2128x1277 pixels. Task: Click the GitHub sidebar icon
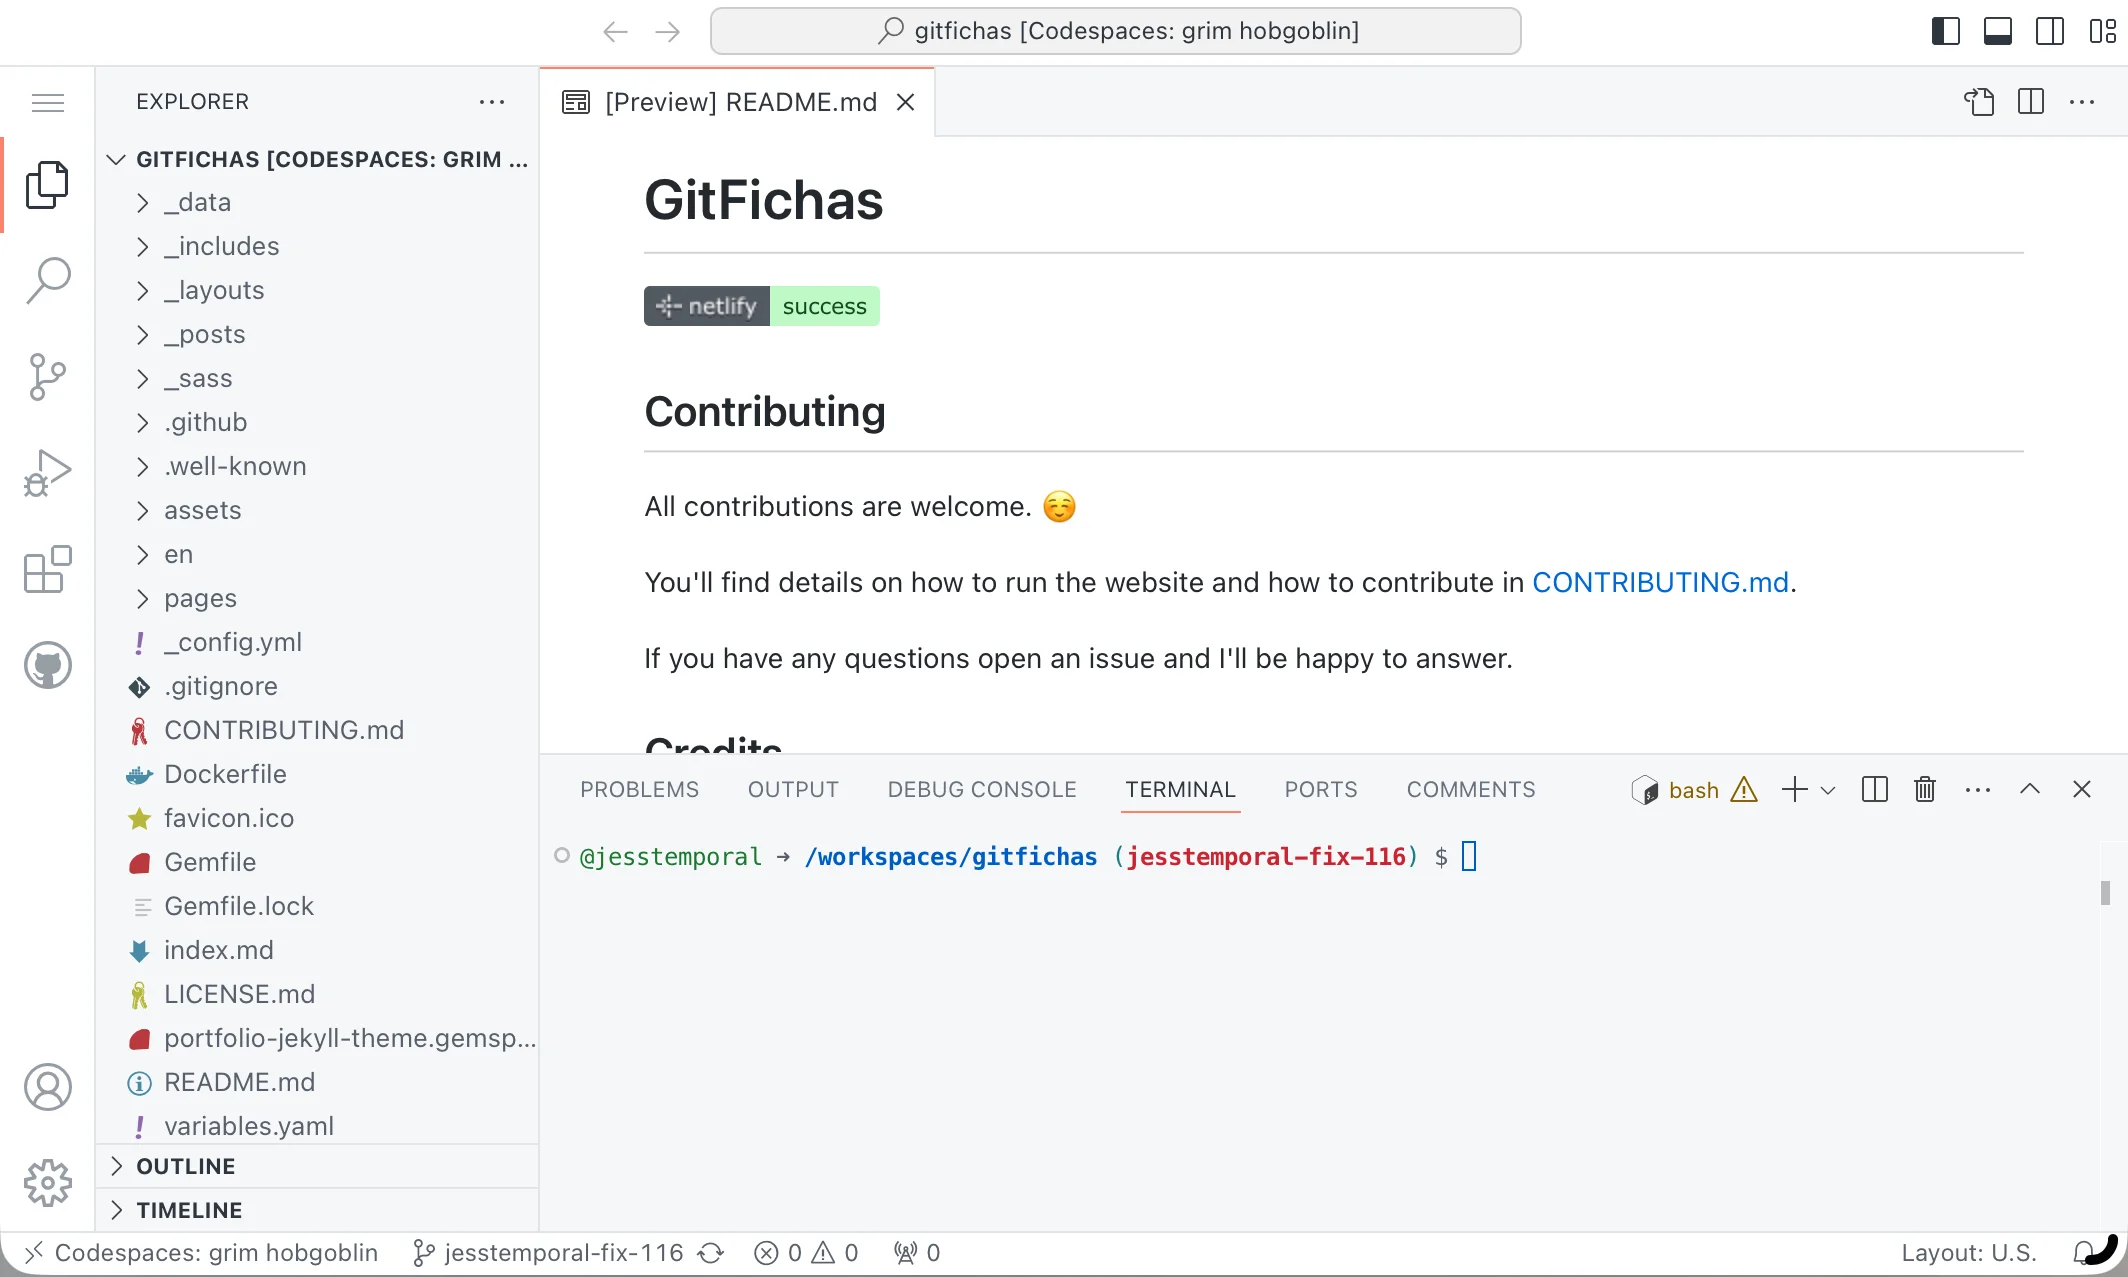coord(47,664)
